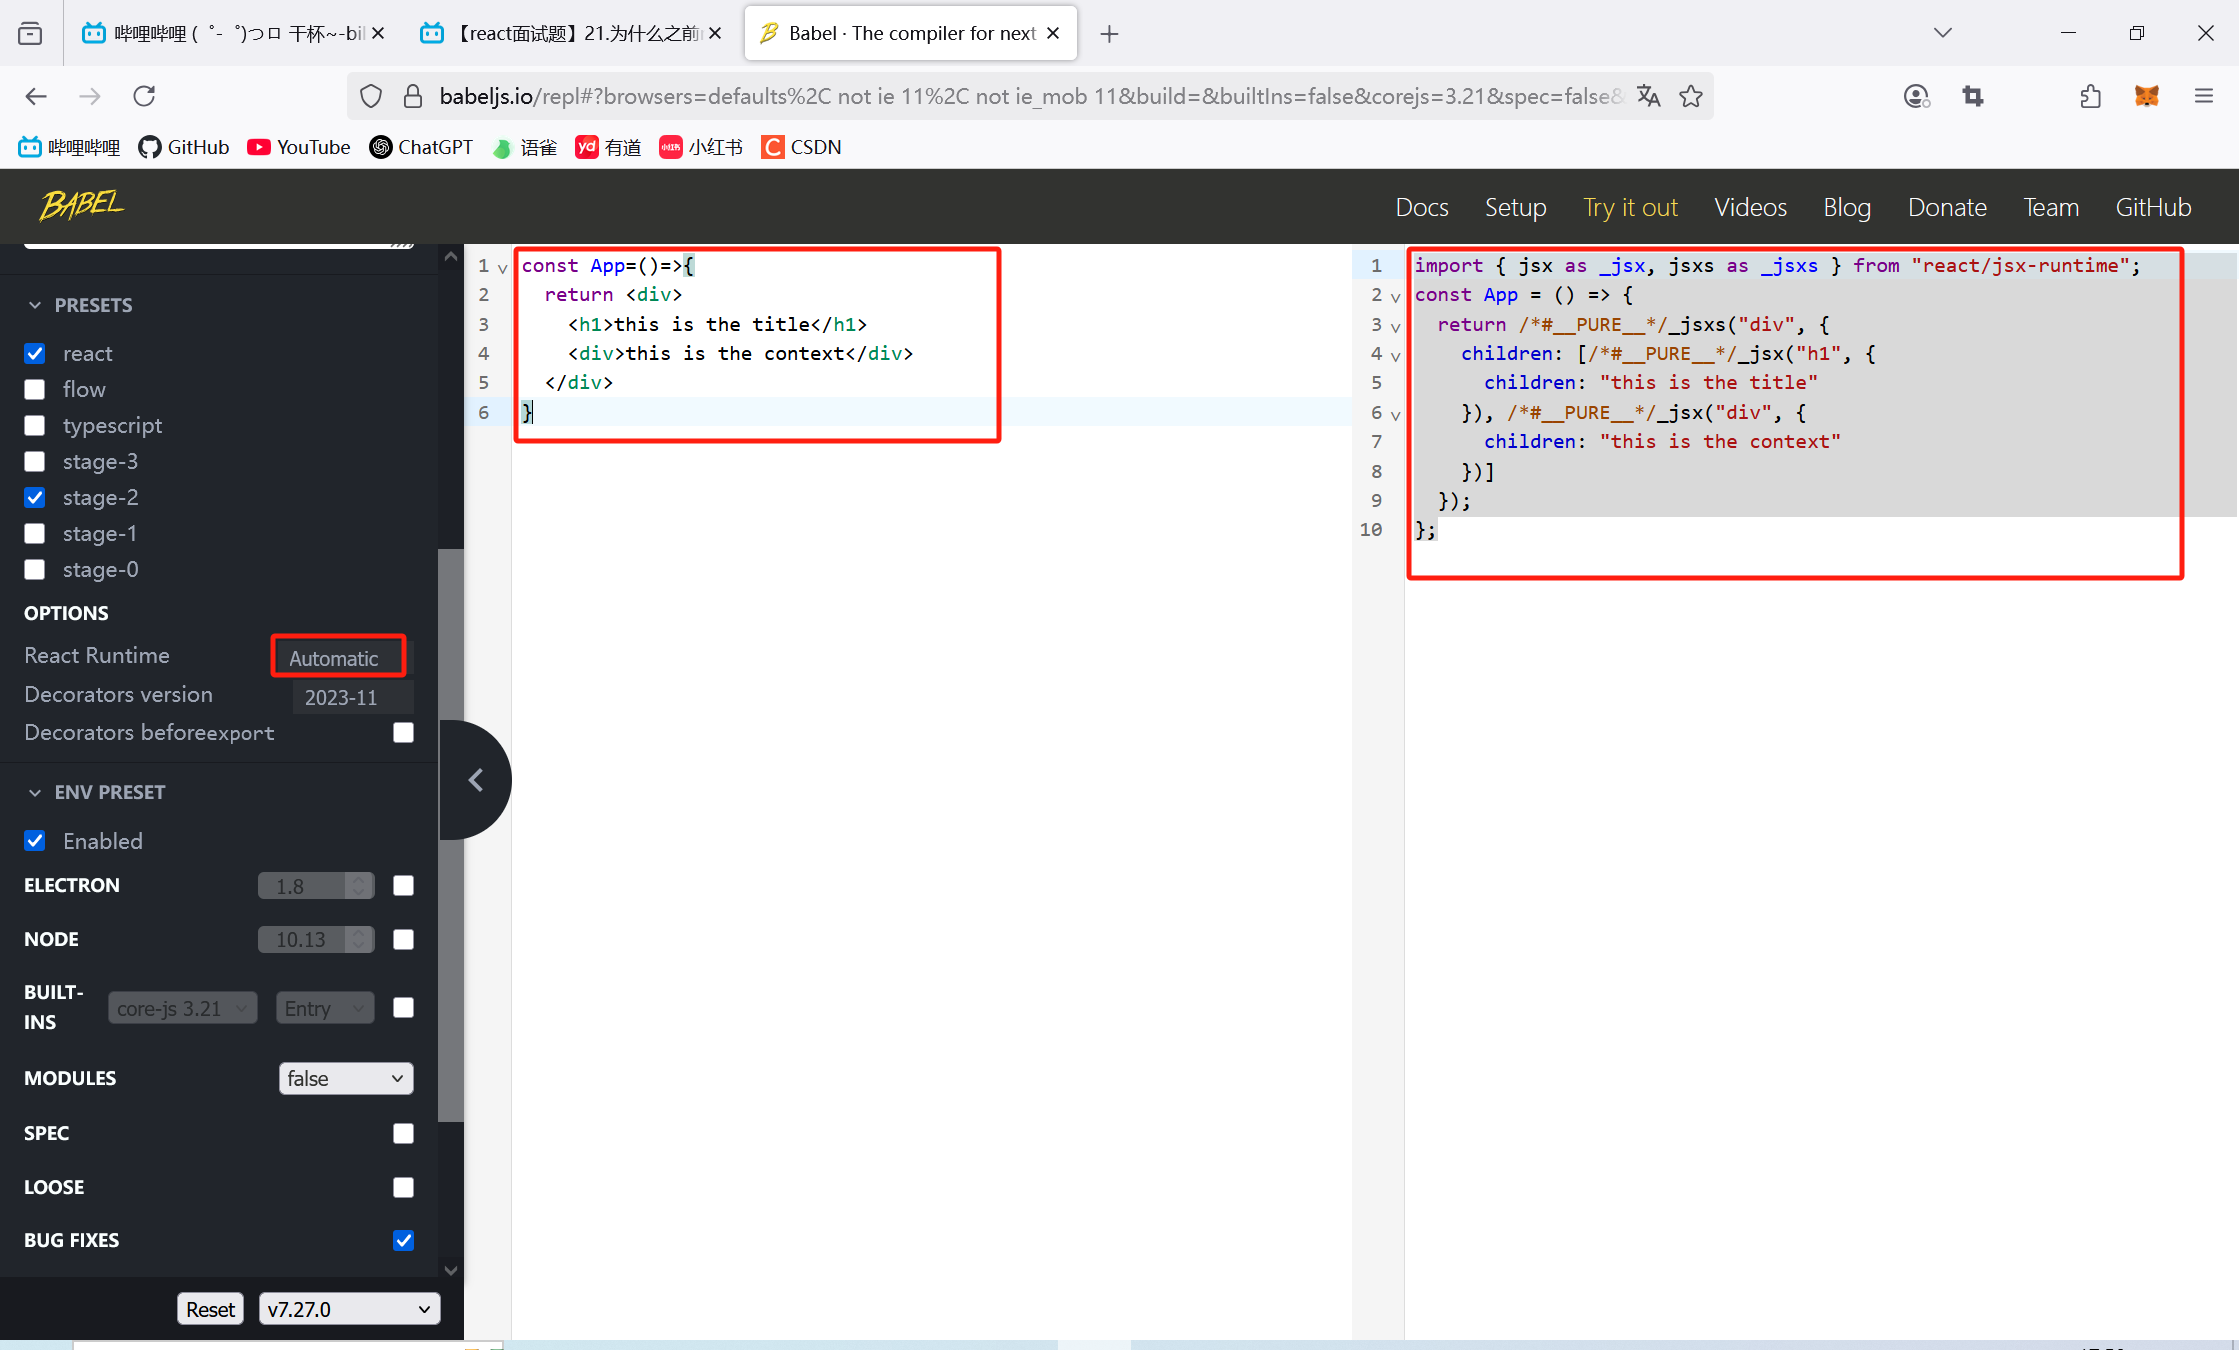Open MetaMask fox extension icon

(x=2146, y=96)
